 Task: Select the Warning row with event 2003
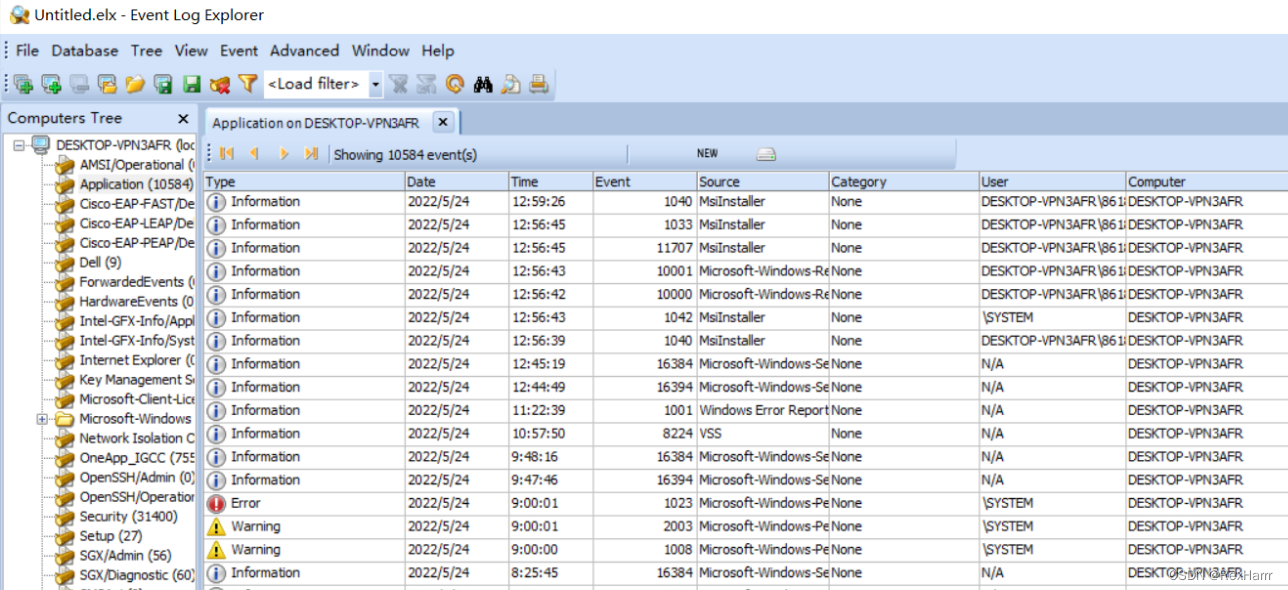(745, 526)
